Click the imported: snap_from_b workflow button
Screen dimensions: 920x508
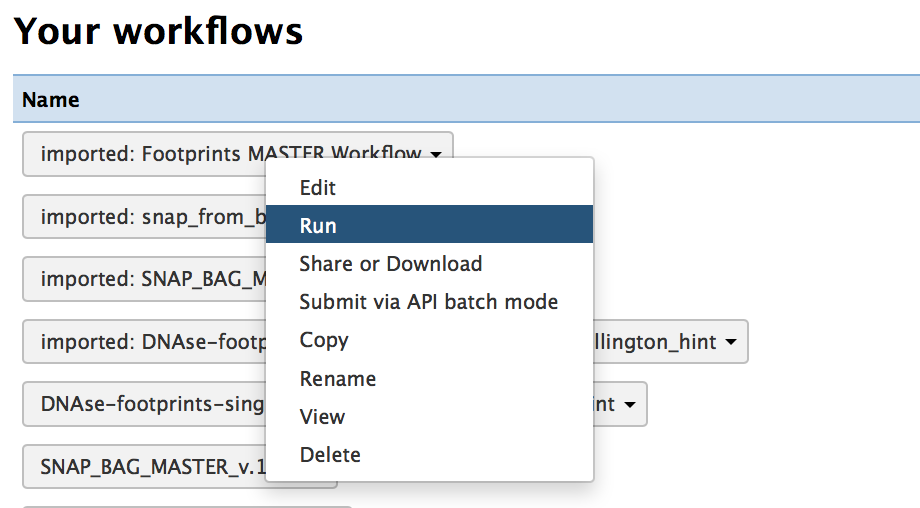pos(144,217)
